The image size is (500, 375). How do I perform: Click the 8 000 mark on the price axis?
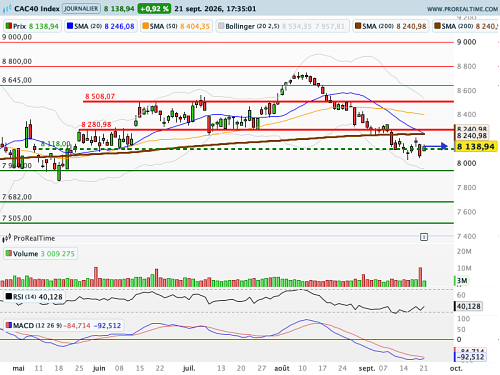466,163
